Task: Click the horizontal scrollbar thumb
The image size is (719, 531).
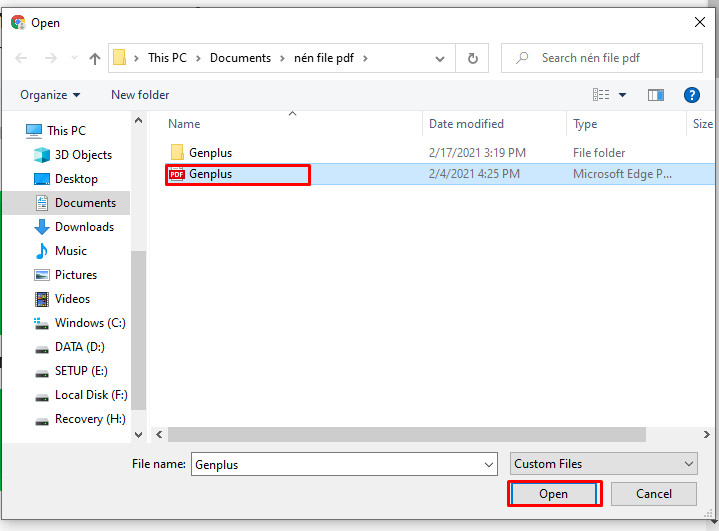Action: [407, 434]
